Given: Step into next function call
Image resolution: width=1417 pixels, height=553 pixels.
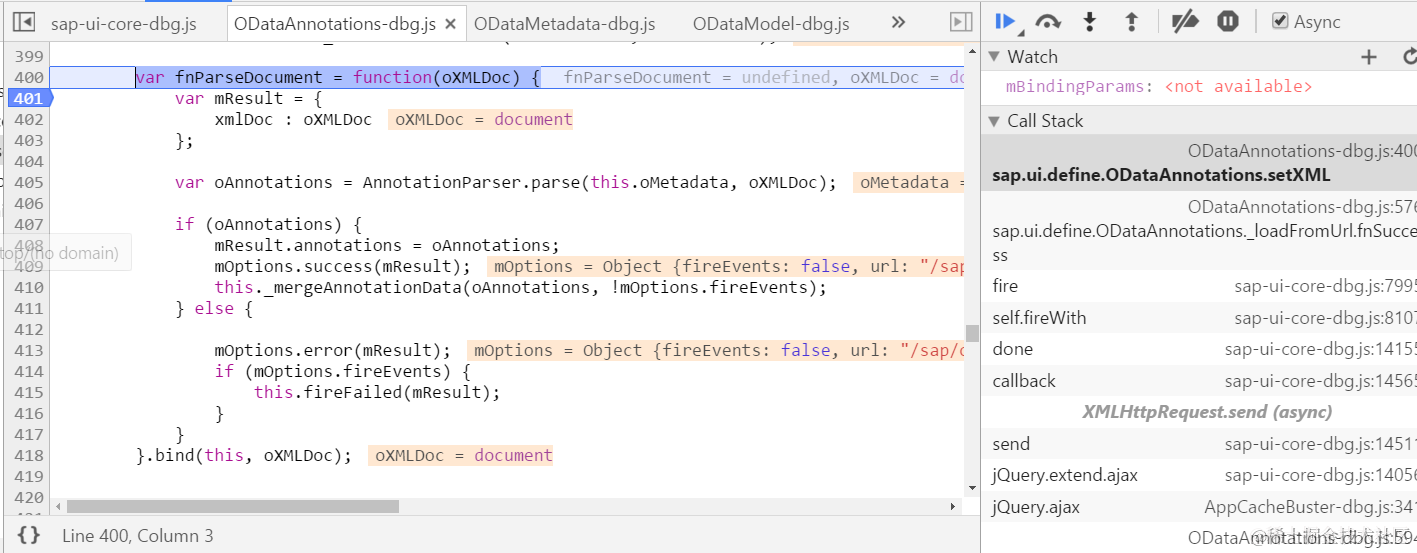Looking at the screenshot, I should click(x=1090, y=21).
